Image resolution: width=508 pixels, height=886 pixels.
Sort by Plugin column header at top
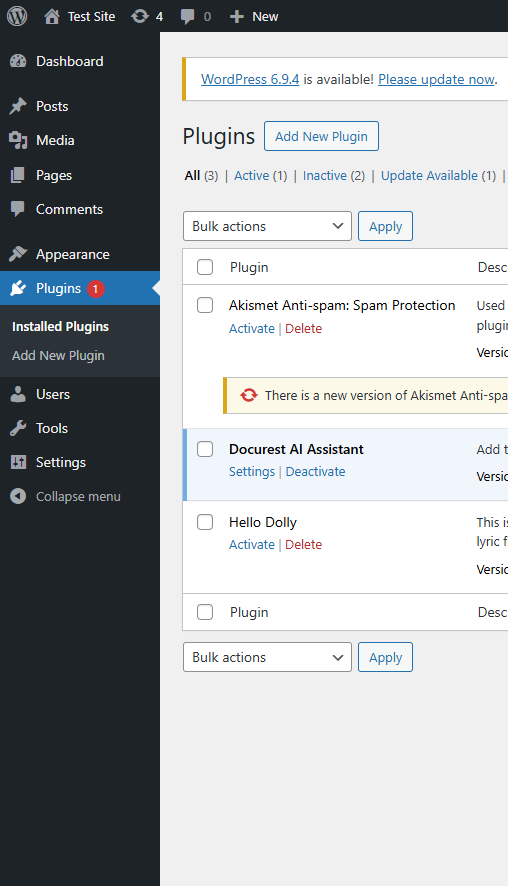[x=249, y=267]
